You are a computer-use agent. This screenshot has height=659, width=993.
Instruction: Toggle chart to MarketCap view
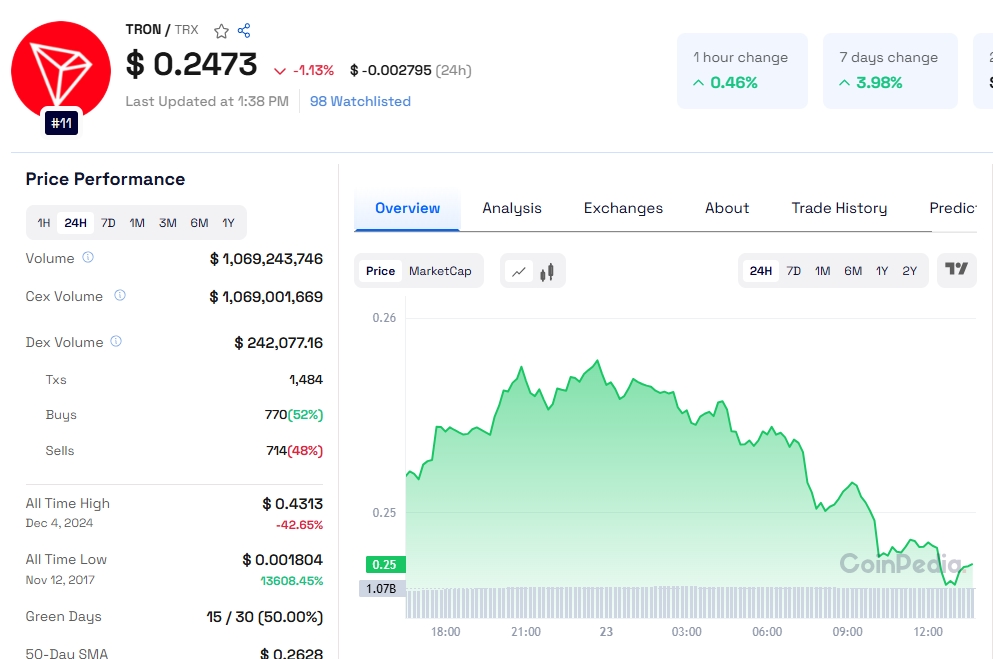pyautogui.click(x=440, y=271)
